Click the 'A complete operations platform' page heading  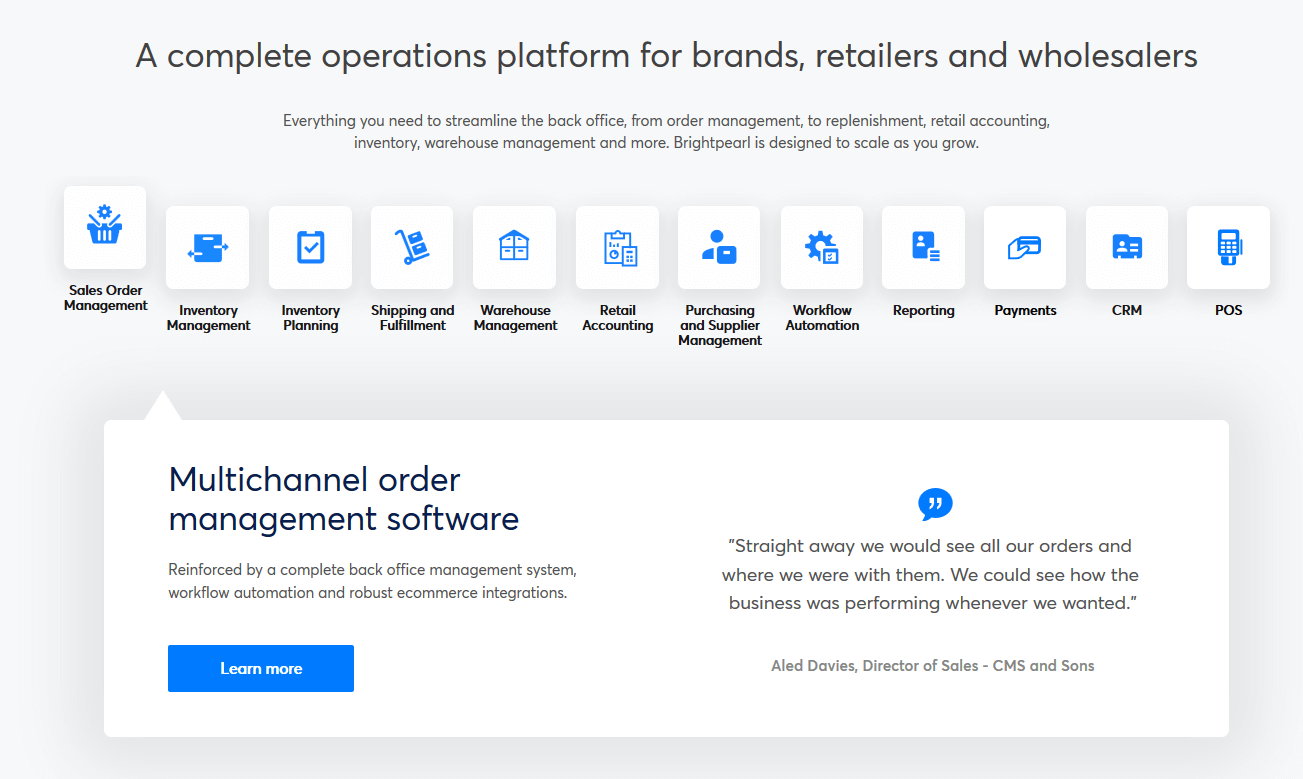click(x=667, y=56)
